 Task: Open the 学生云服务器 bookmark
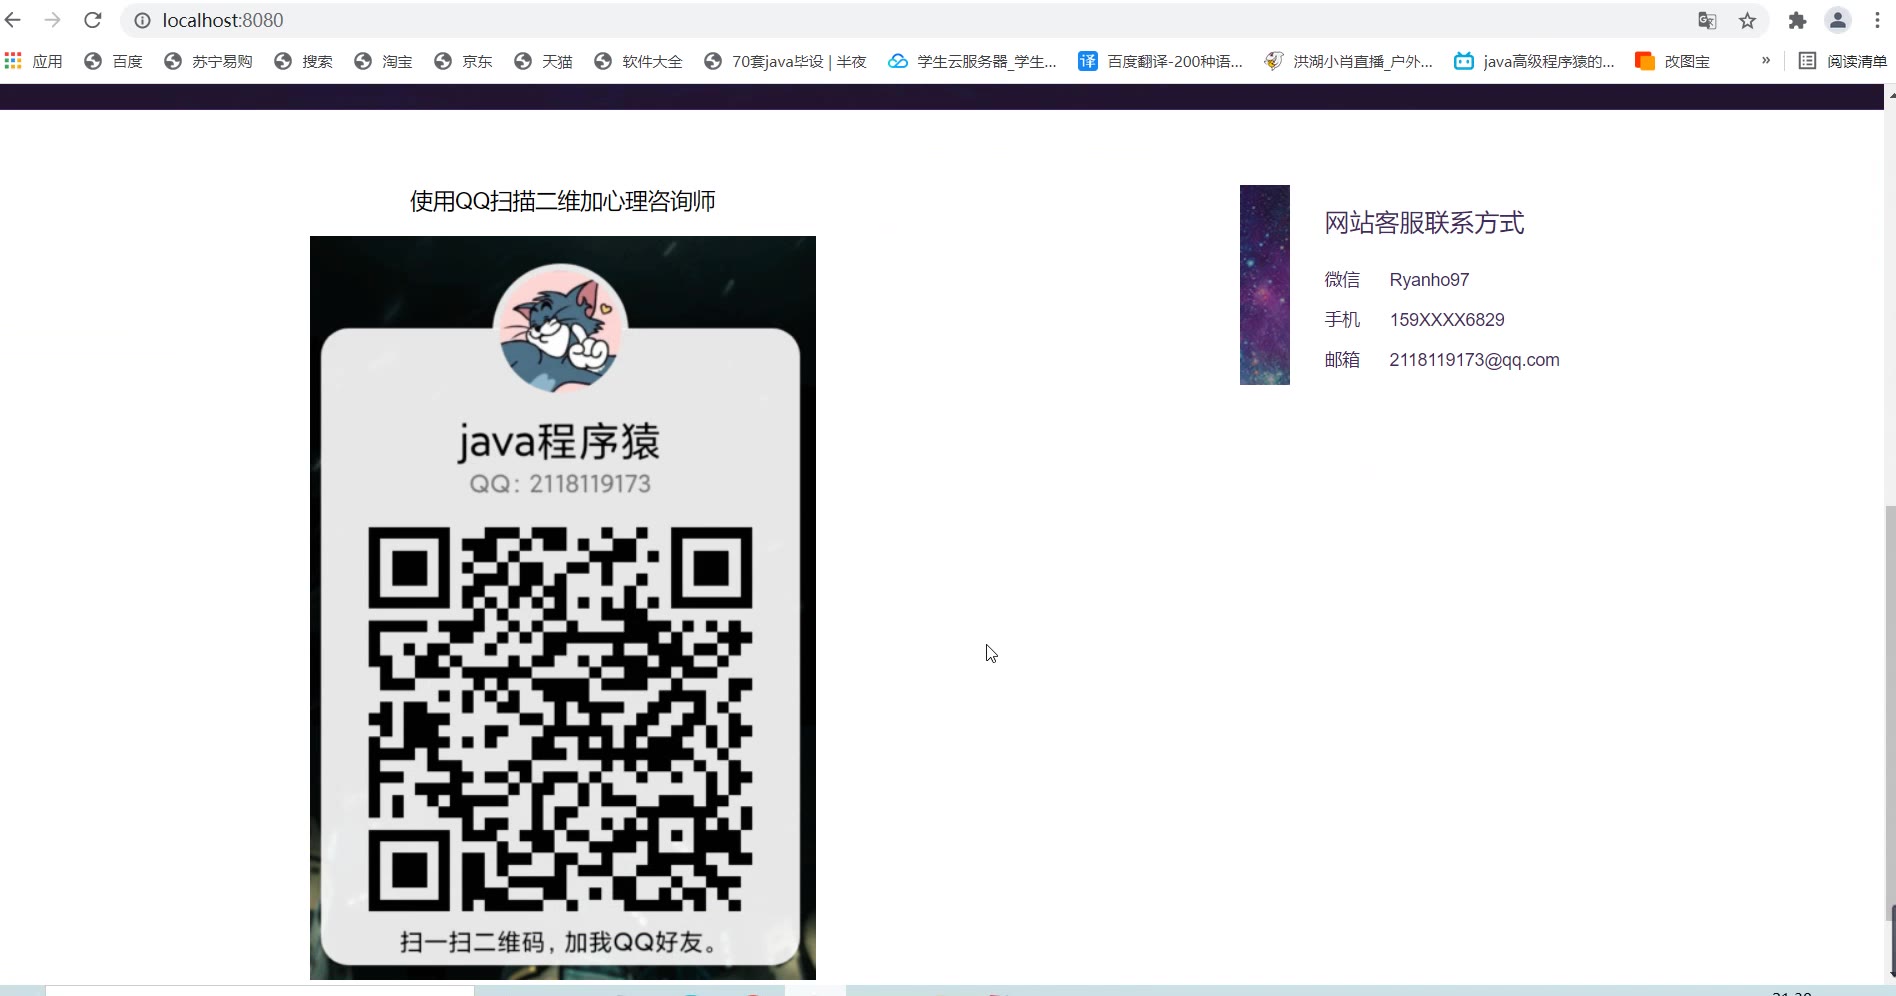tap(972, 61)
